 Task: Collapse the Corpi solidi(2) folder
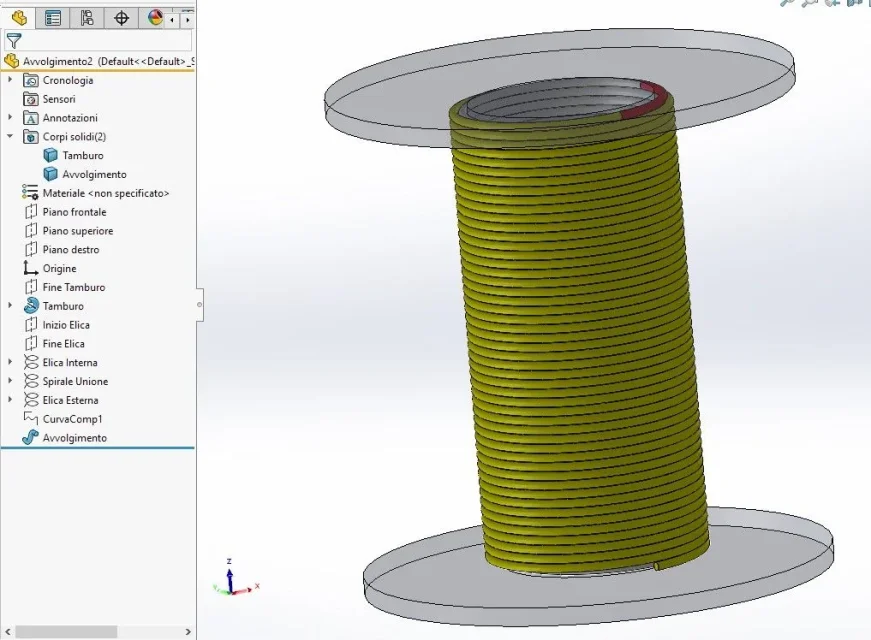pos(9,136)
